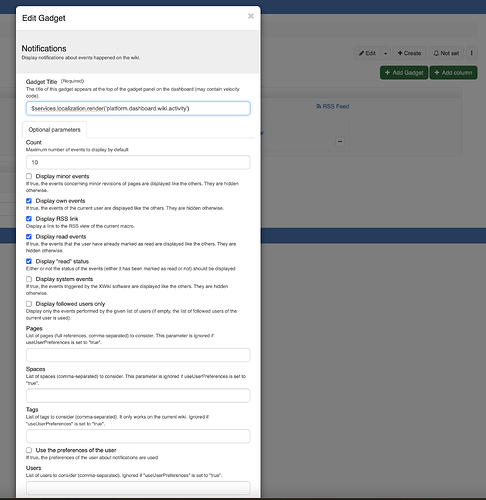
Task: Expand the dropdown arrow beside Edit
Action: click(x=385, y=53)
